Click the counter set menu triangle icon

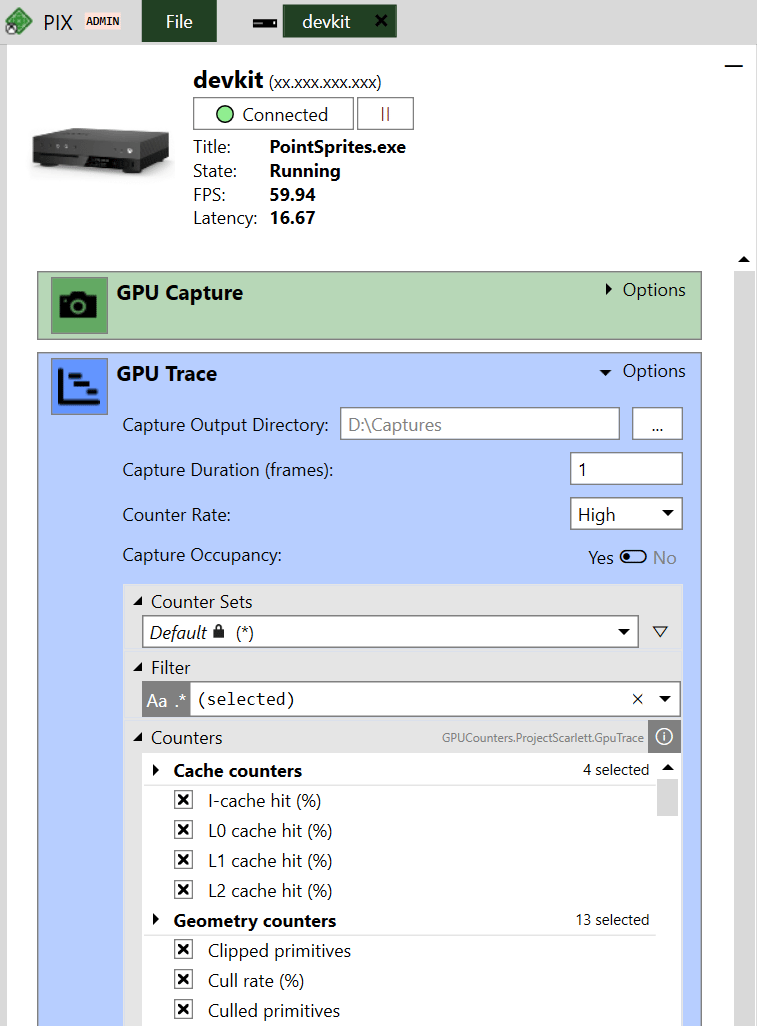[660, 632]
